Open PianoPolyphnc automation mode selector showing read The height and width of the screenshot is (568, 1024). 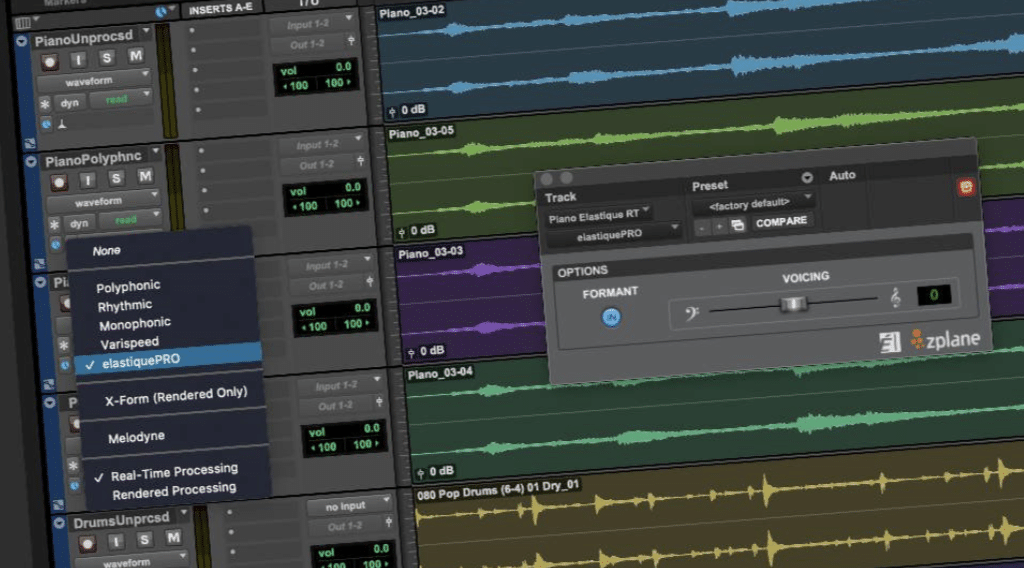pyautogui.click(x=130, y=220)
